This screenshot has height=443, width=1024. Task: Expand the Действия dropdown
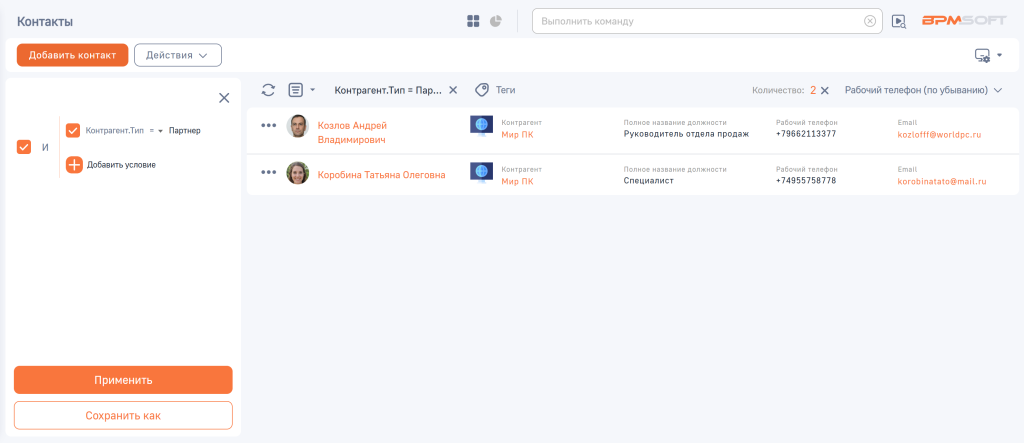coord(177,55)
